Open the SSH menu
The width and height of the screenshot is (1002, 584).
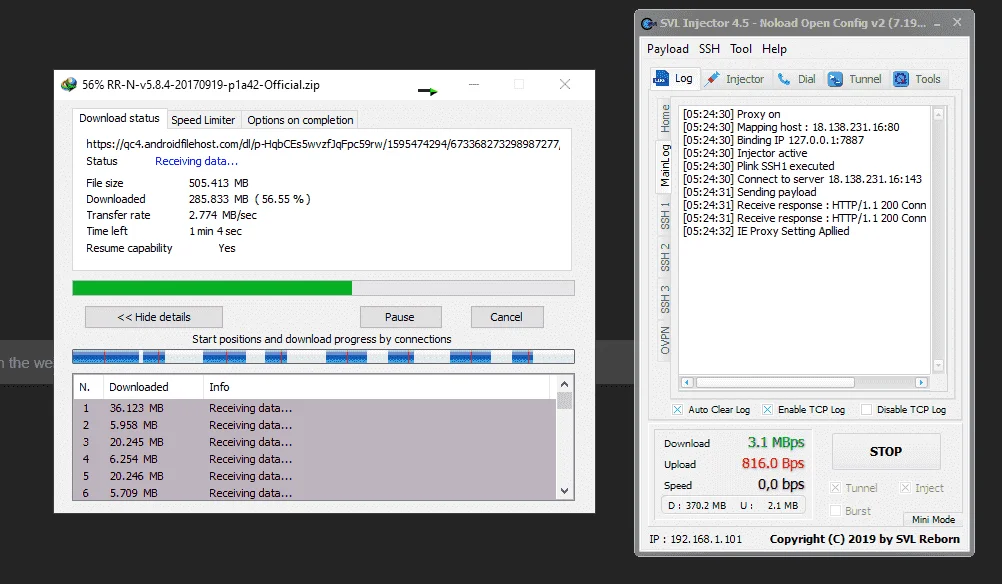coord(709,49)
